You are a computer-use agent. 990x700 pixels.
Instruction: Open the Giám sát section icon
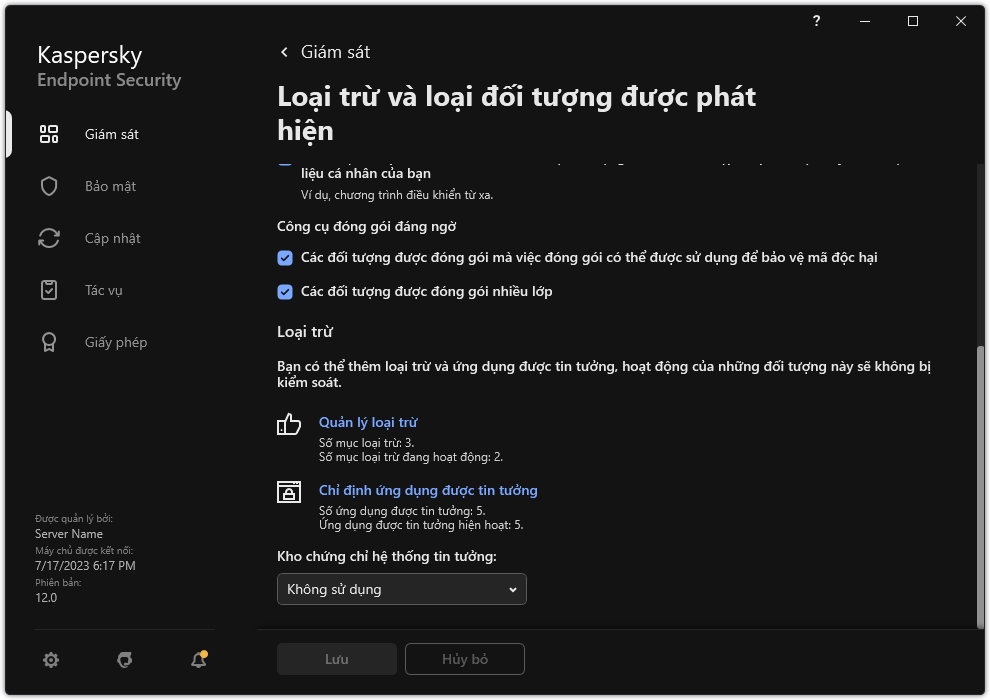tap(48, 133)
